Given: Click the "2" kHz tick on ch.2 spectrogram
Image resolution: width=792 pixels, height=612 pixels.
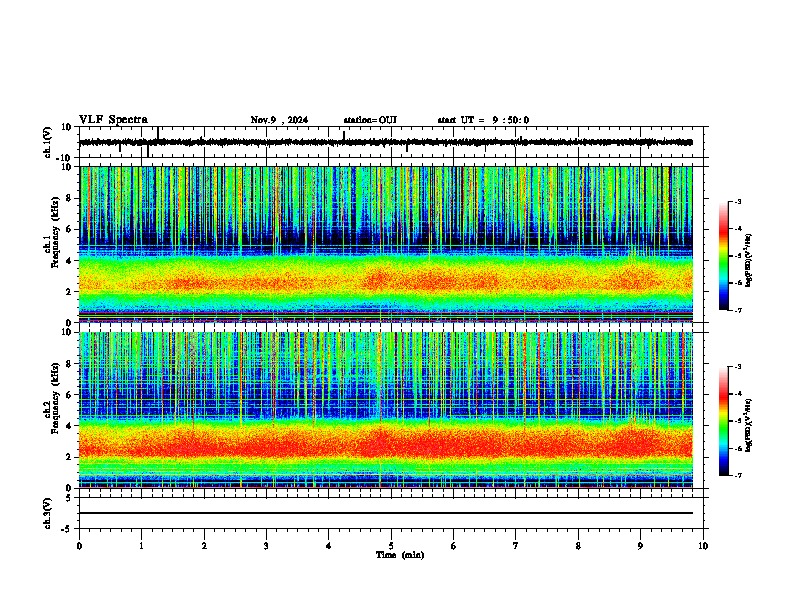Looking at the screenshot, I should click(x=69, y=457).
